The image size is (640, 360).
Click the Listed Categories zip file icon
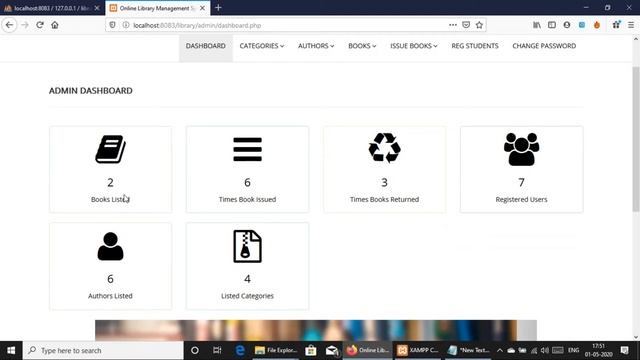pos(247,246)
